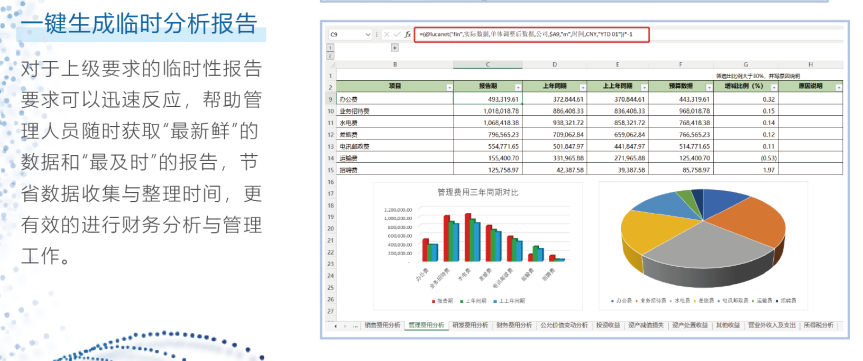863x361 pixels.
Task: Select column G header
Action: click(x=746, y=65)
